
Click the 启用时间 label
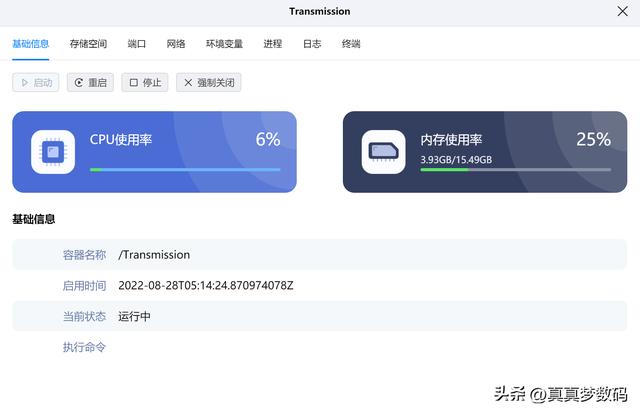point(84,285)
